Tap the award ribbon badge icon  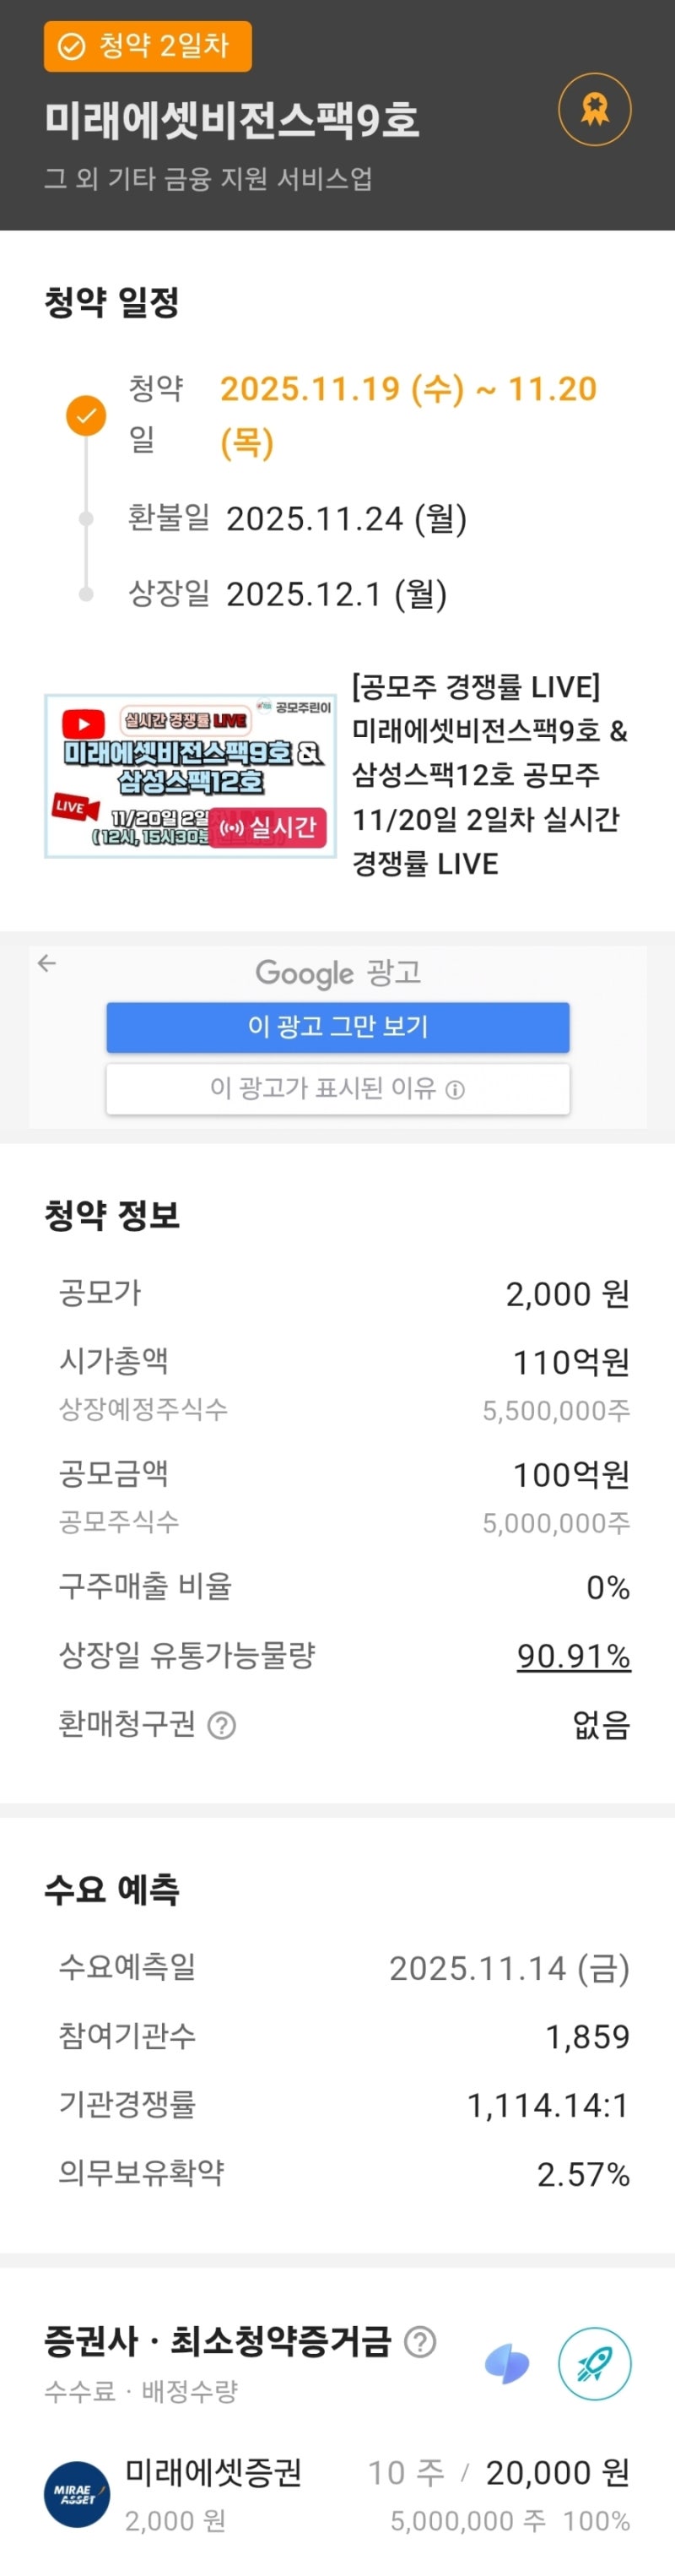(x=594, y=109)
